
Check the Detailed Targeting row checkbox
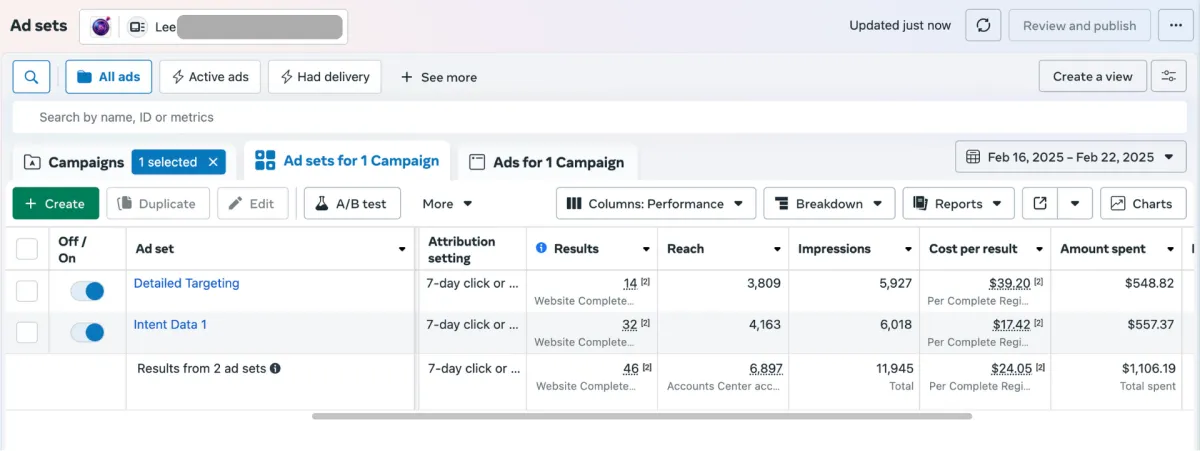[x=27, y=291]
